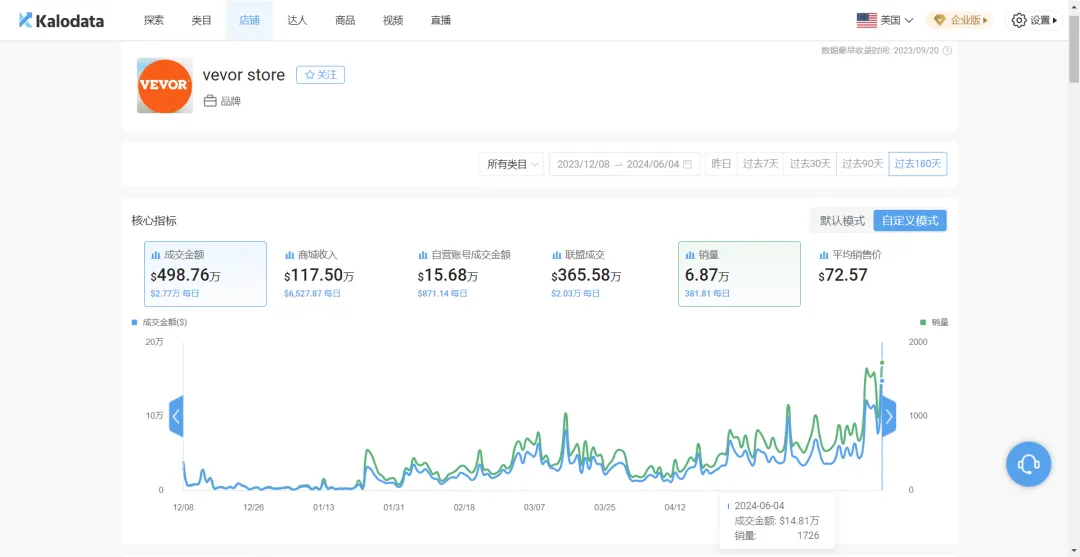Toggle the 成交金额($) blue legend swatch
Screen dimensions: 1080x557
click(x=135, y=322)
